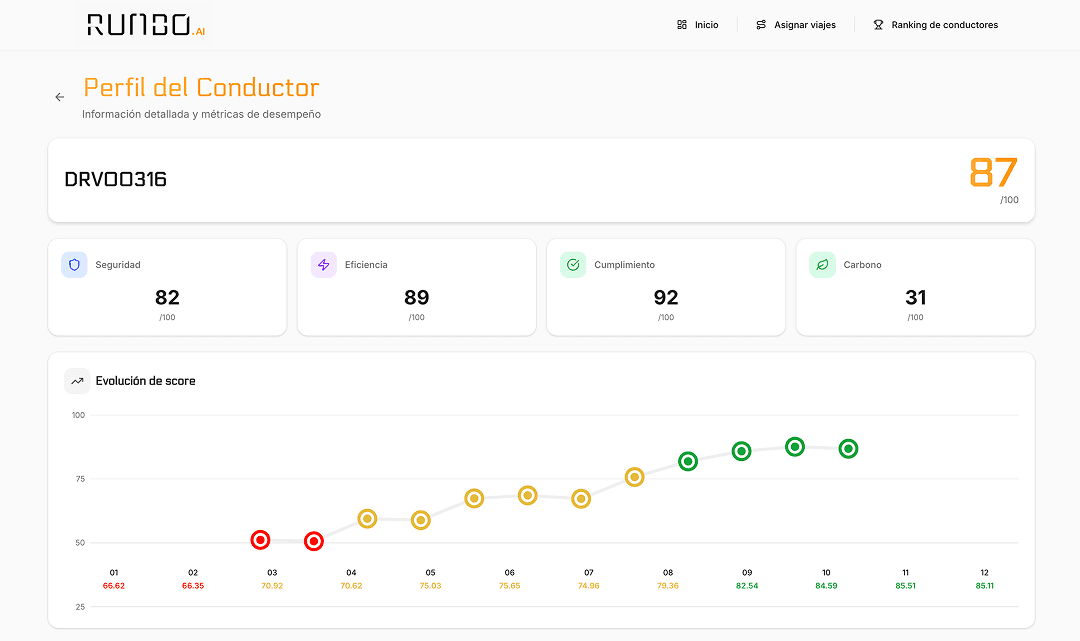The image size is (1080, 641).
Task: Click the month 08 value 79.36
Action: point(668,586)
